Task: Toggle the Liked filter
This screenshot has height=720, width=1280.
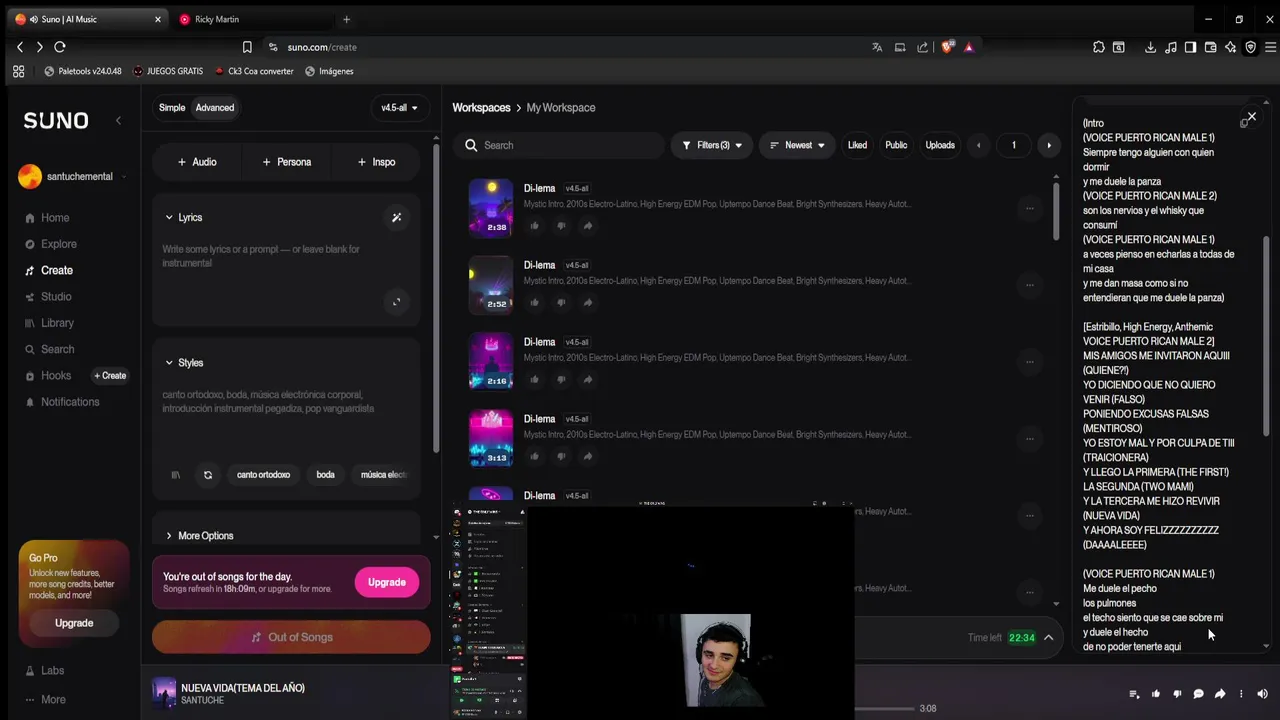Action: (x=857, y=145)
